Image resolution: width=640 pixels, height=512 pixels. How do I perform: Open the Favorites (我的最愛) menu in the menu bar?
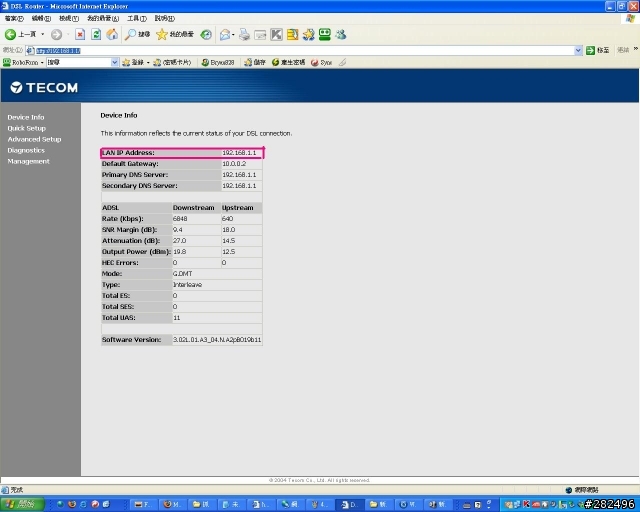tap(103, 18)
